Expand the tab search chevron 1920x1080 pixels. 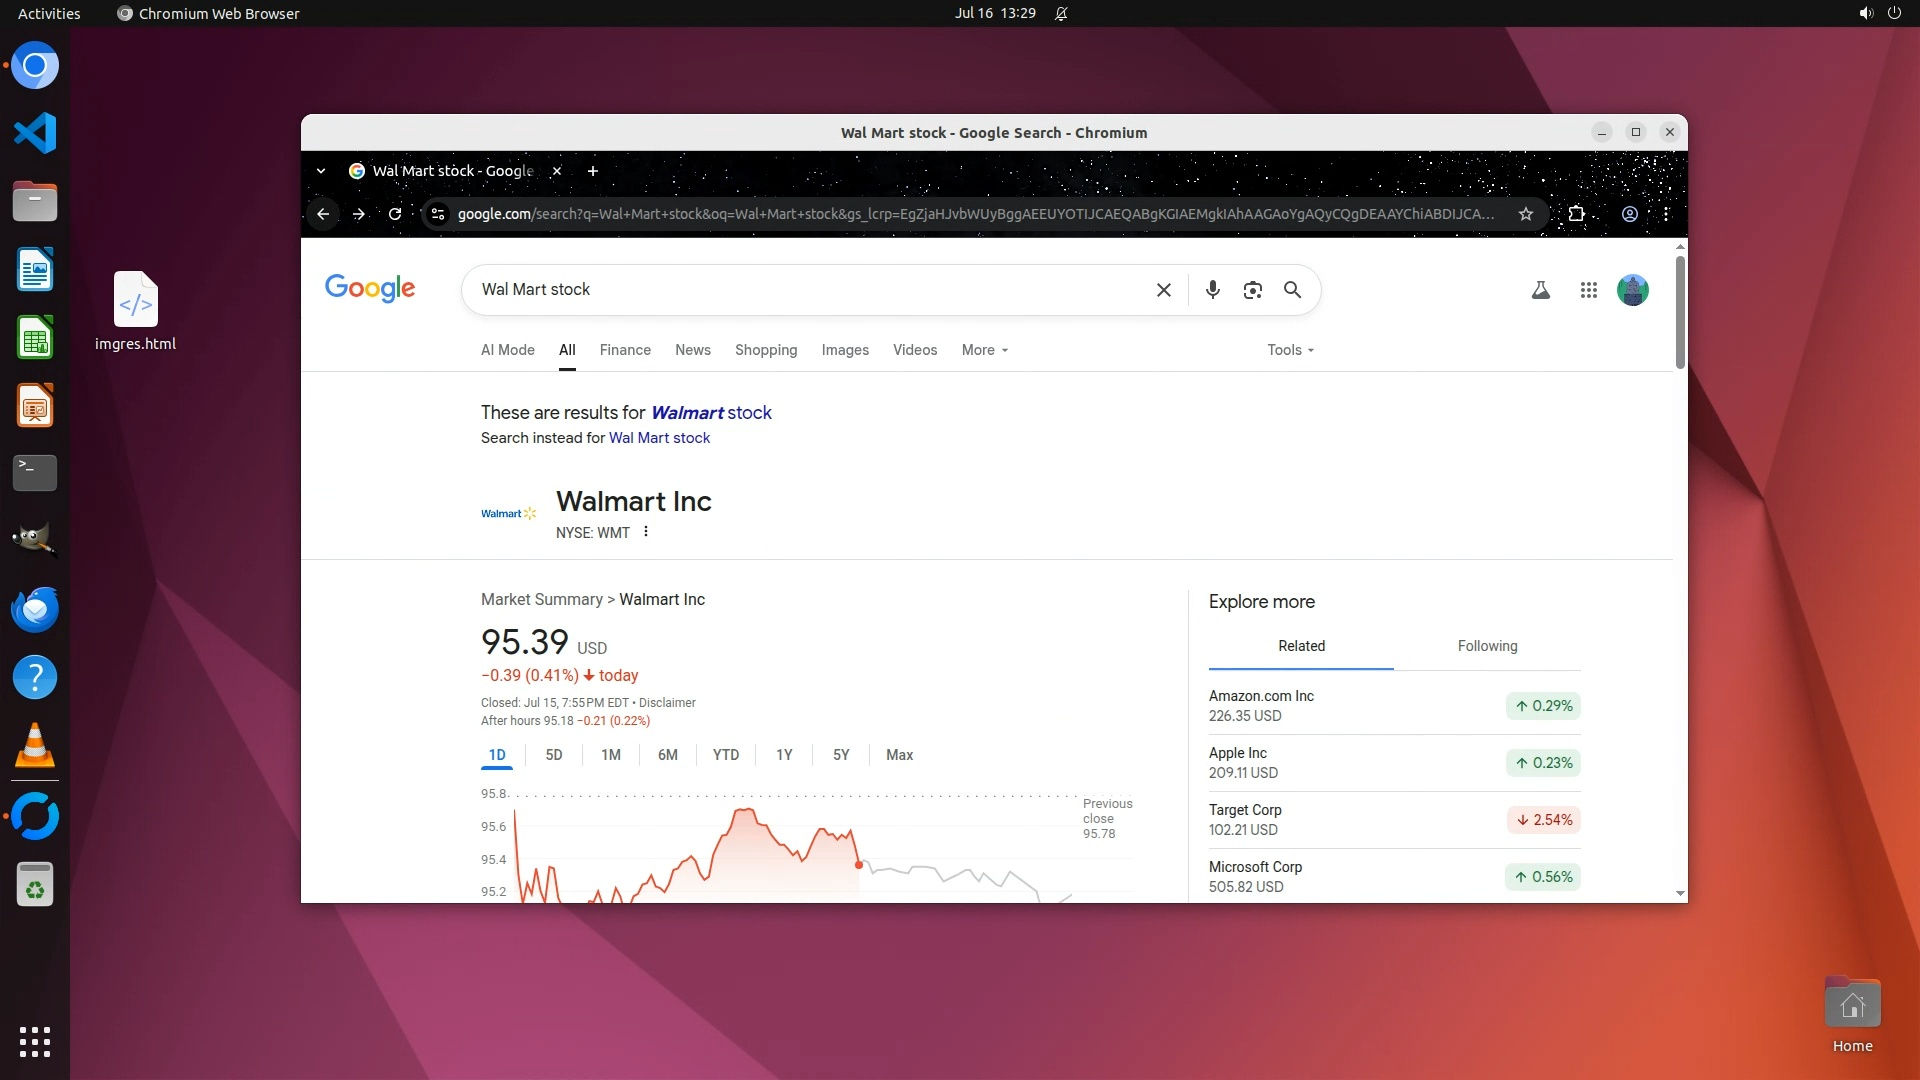(x=321, y=171)
